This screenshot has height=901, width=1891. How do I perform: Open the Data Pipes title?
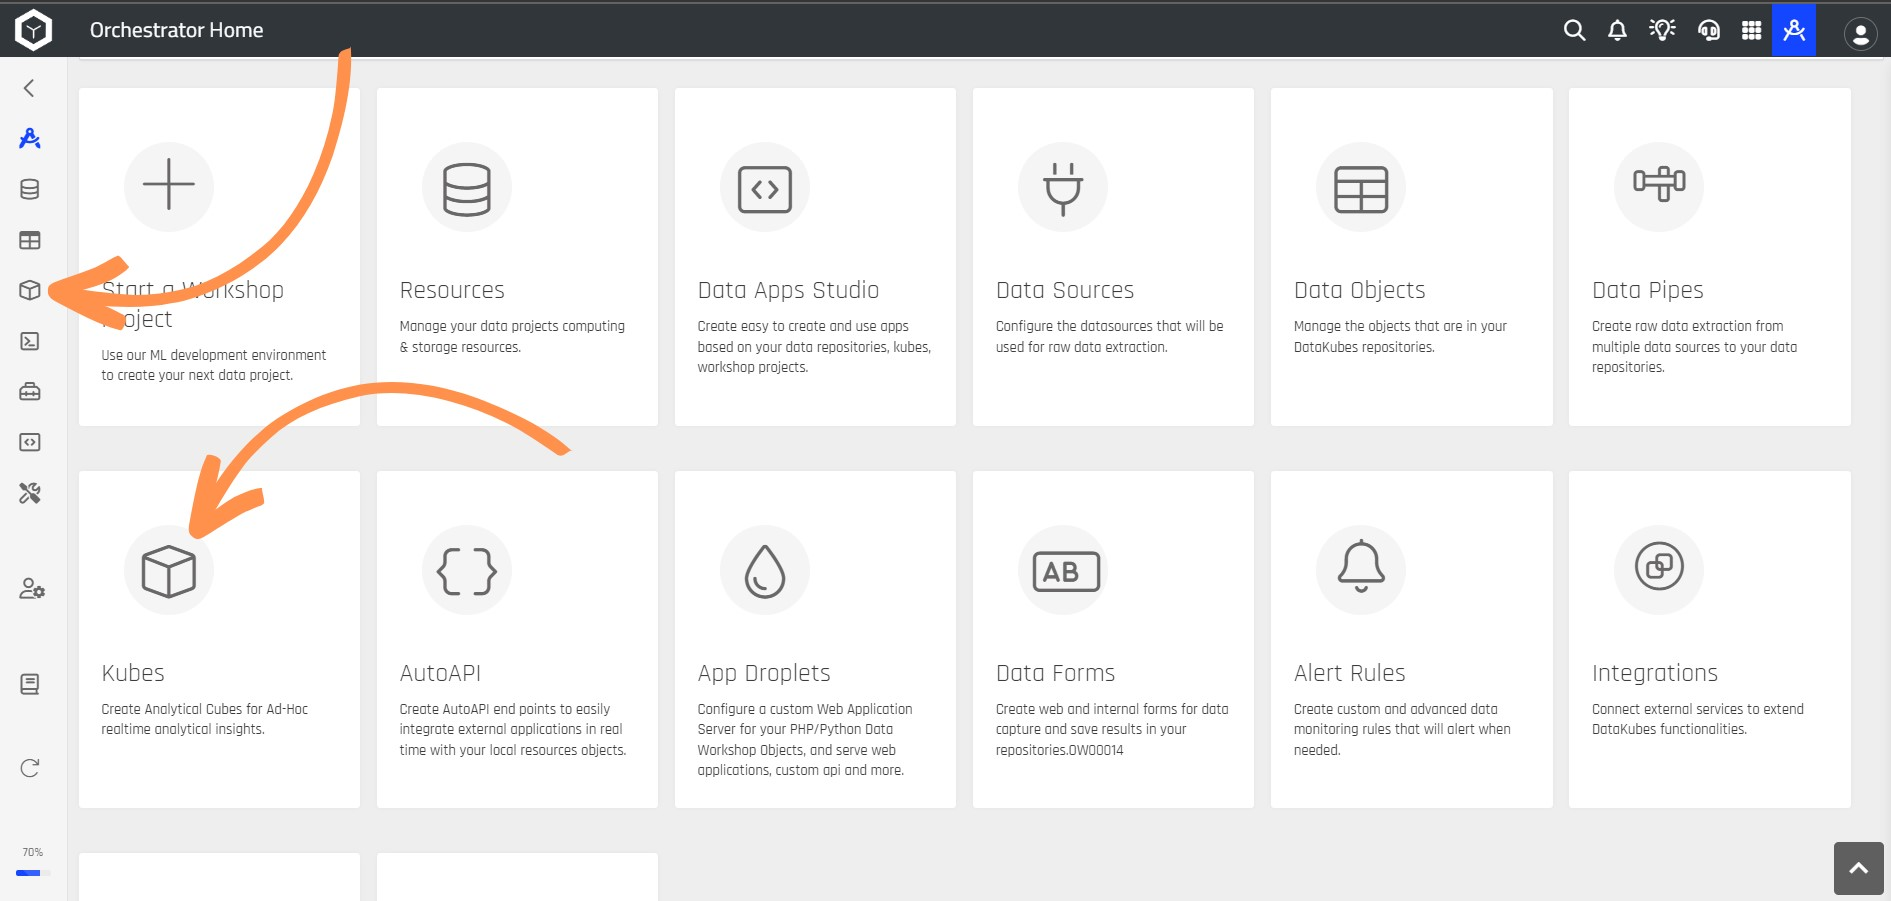coord(1647,290)
